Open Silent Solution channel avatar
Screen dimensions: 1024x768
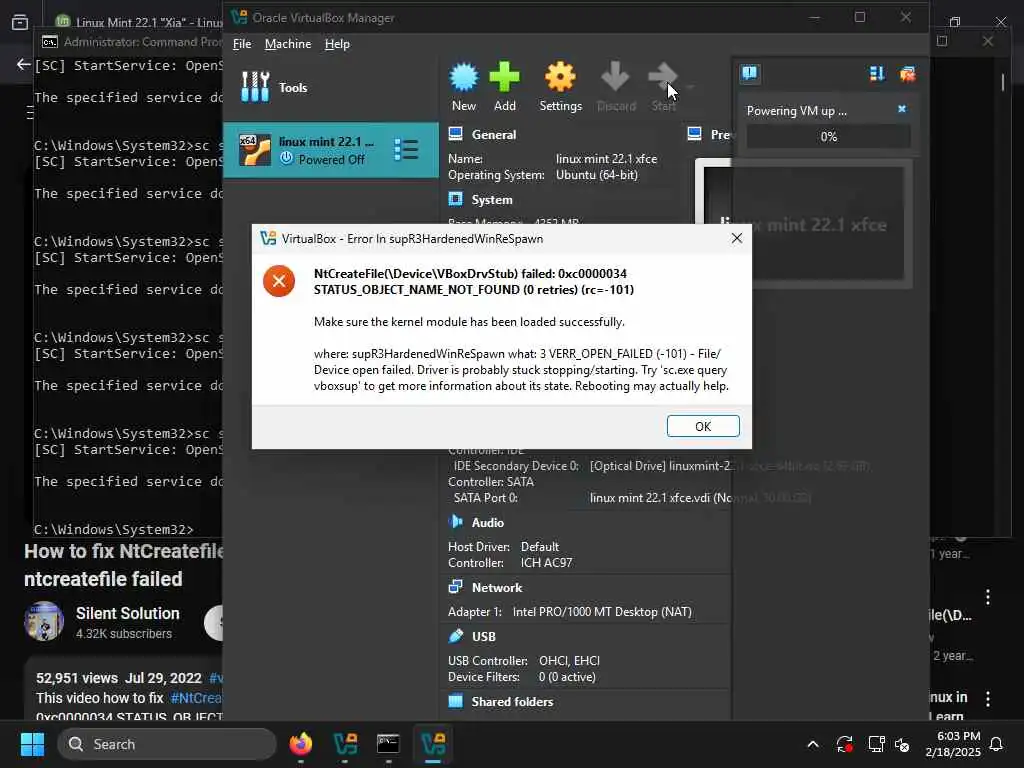click(44, 621)
